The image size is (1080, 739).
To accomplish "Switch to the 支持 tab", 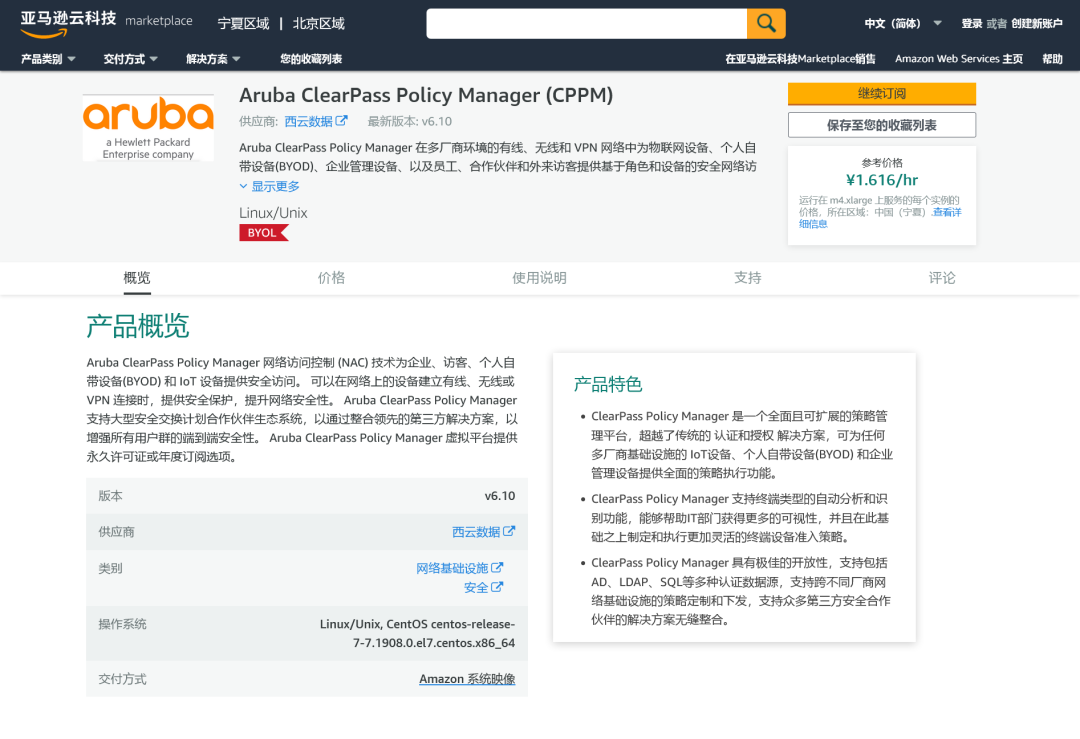I will (747, 278).
